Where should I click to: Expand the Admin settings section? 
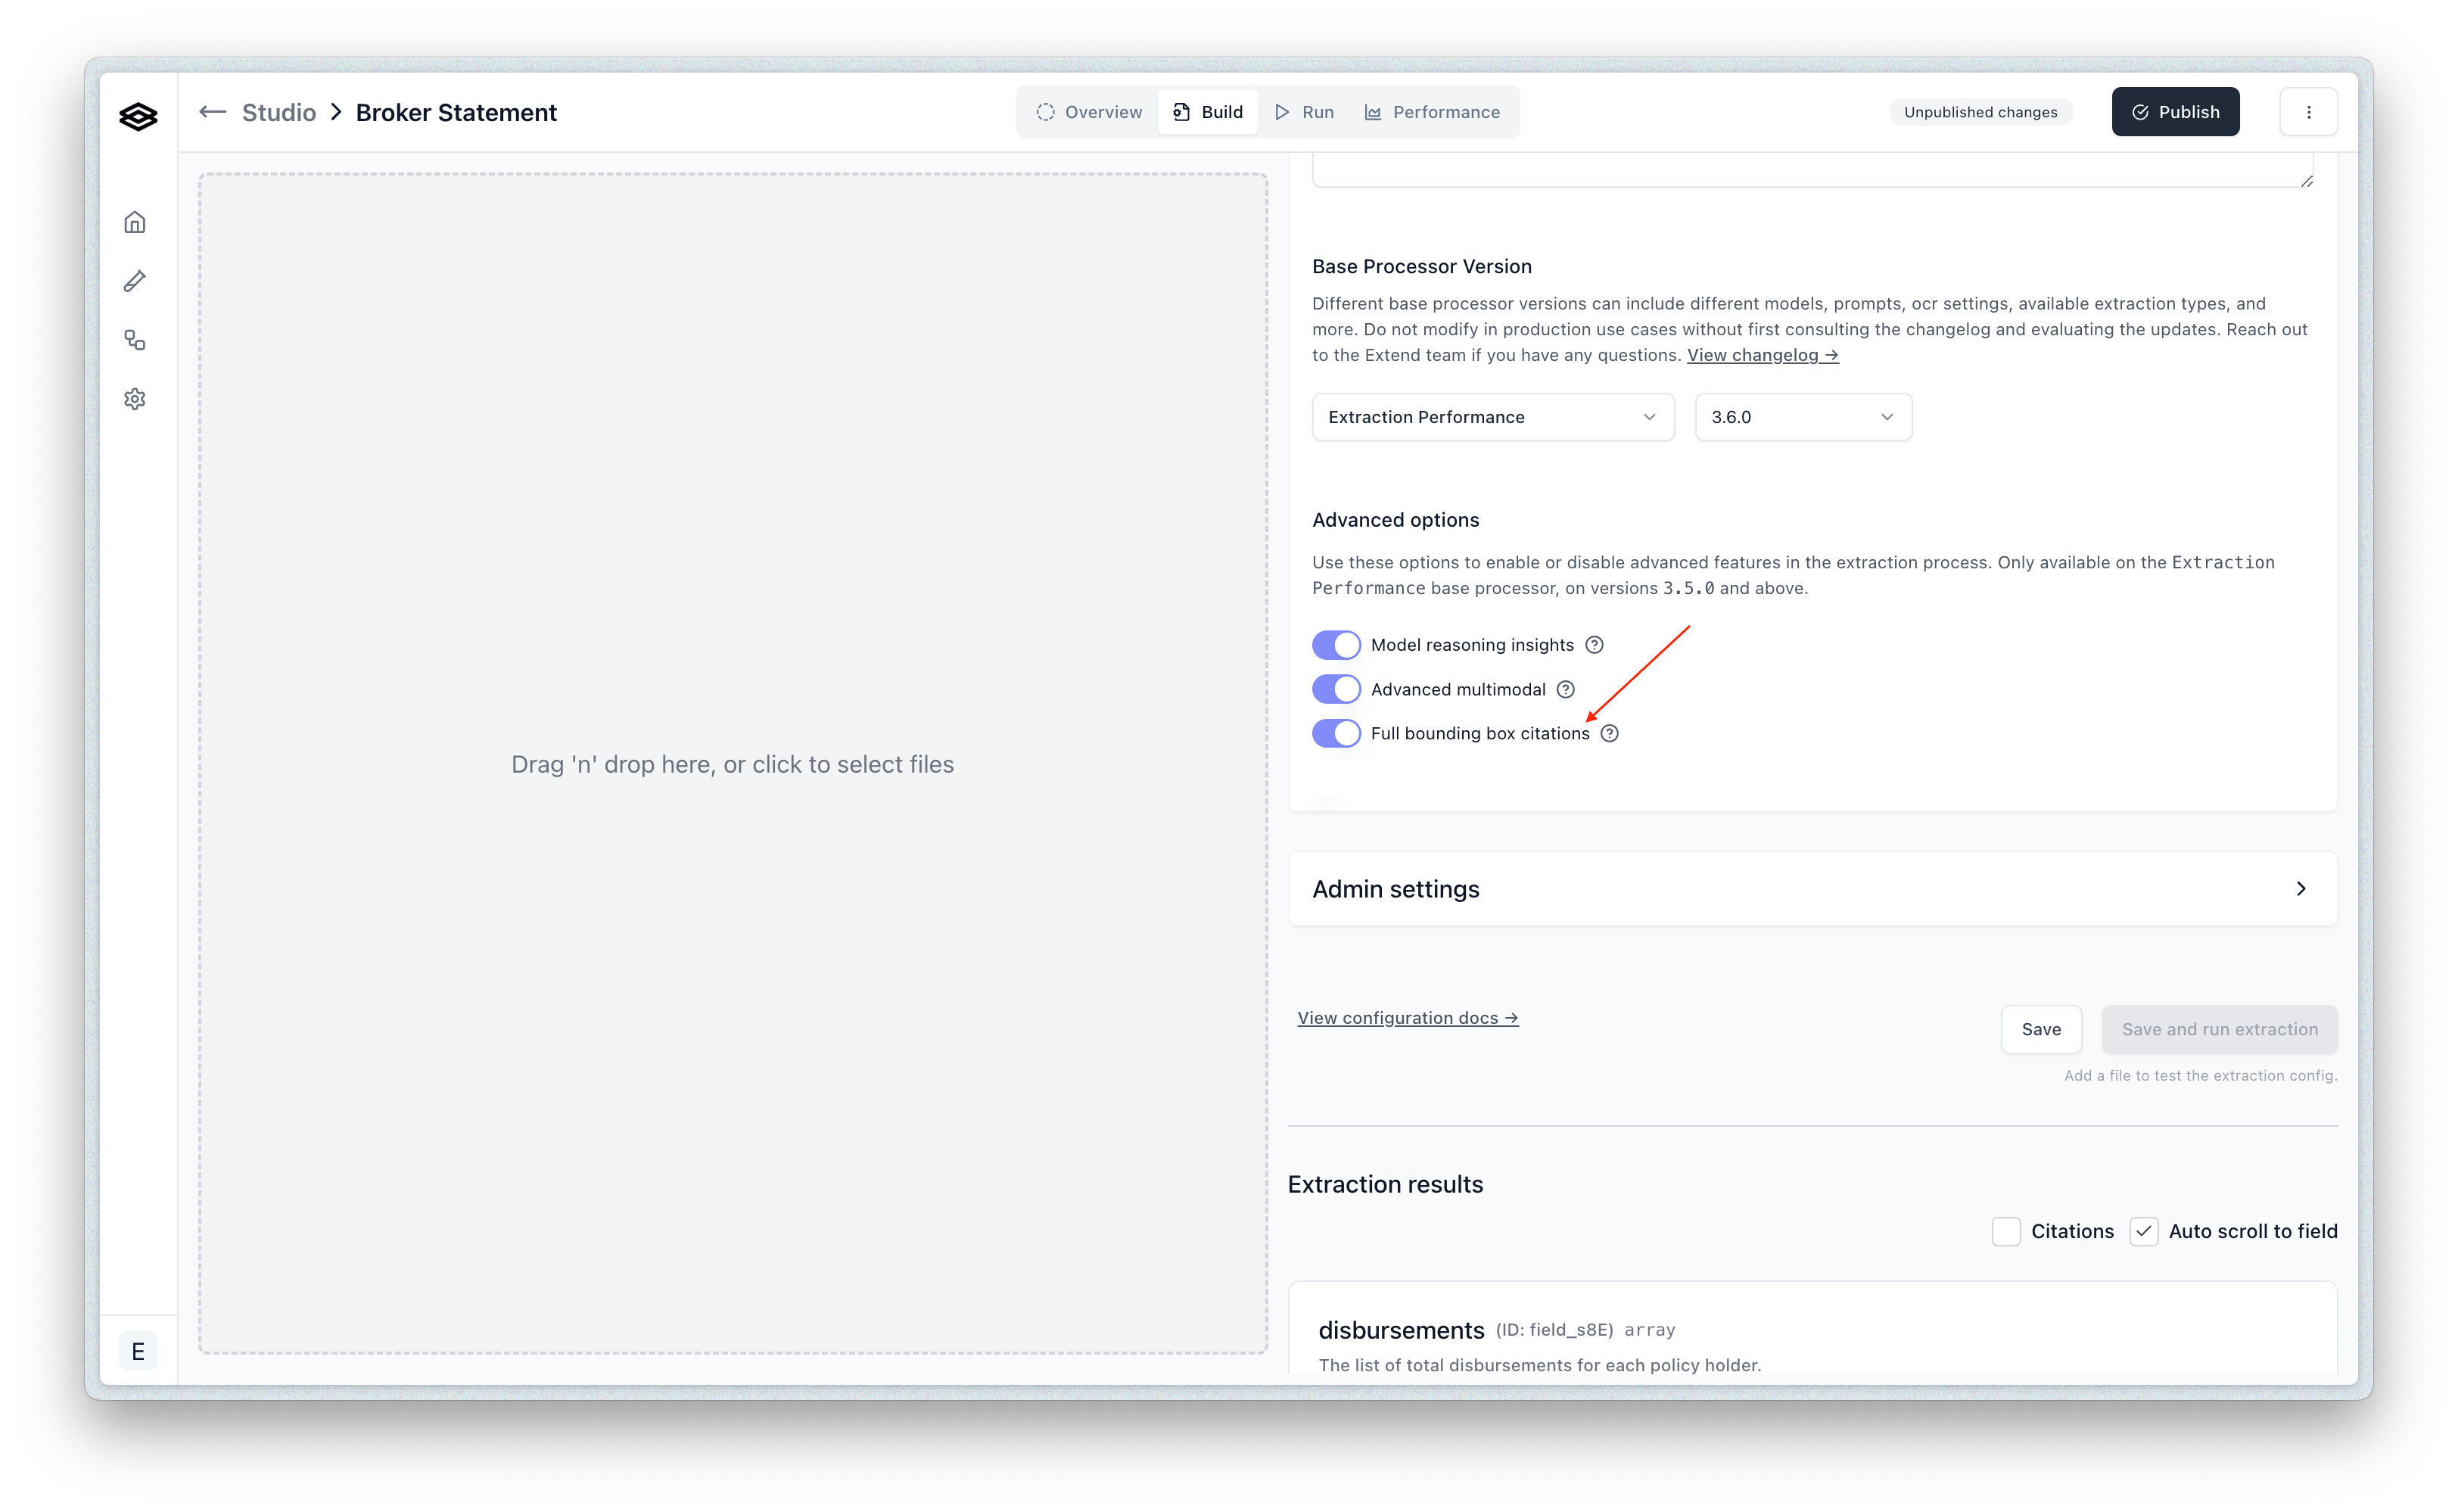(1812, 889)
